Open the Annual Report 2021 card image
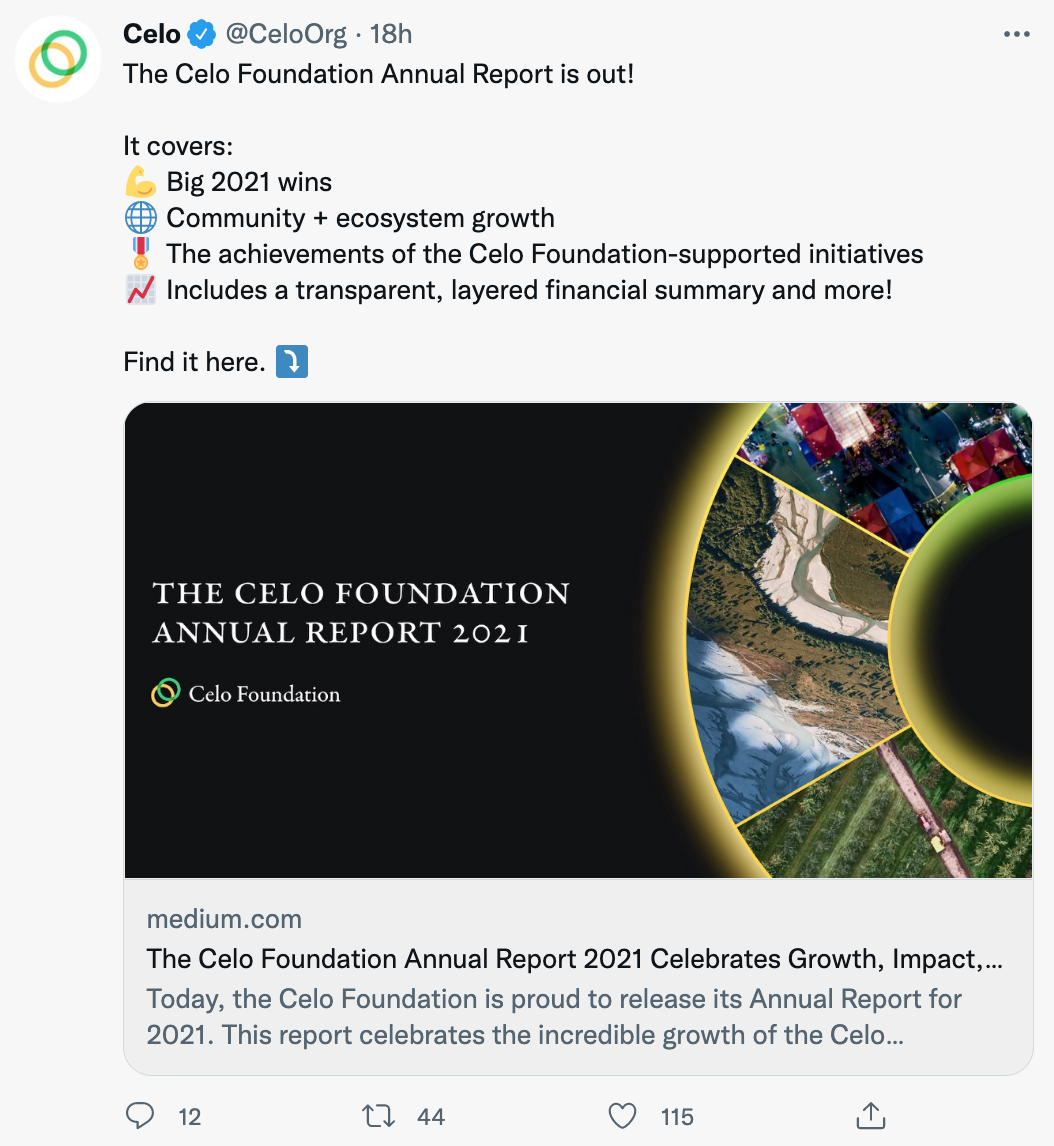Screen dimensions: 1054x1146 pos(578,640)
